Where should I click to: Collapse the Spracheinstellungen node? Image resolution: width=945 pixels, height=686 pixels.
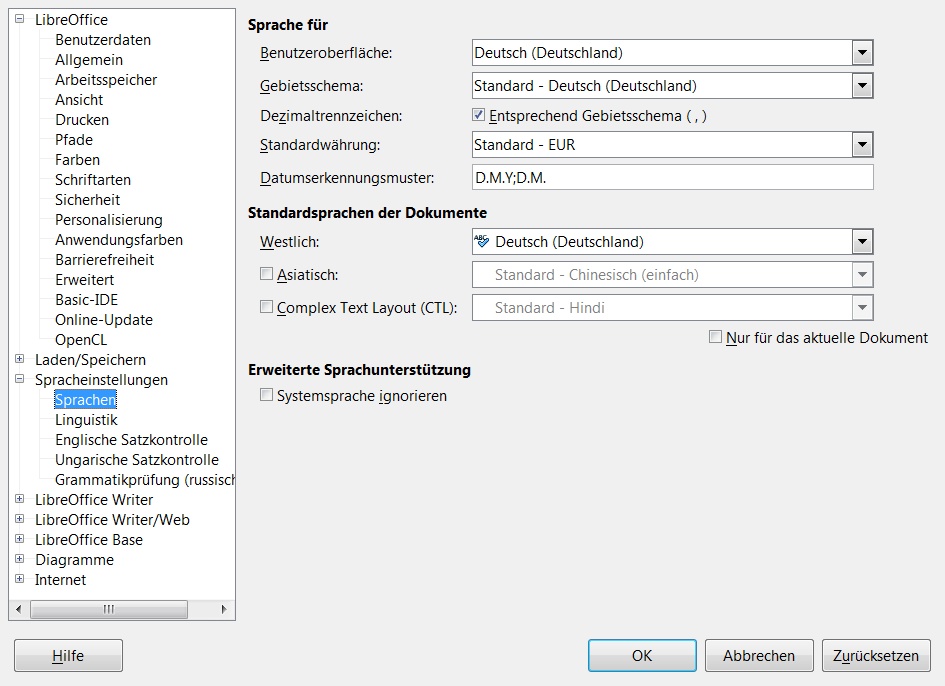pos(19,379)
